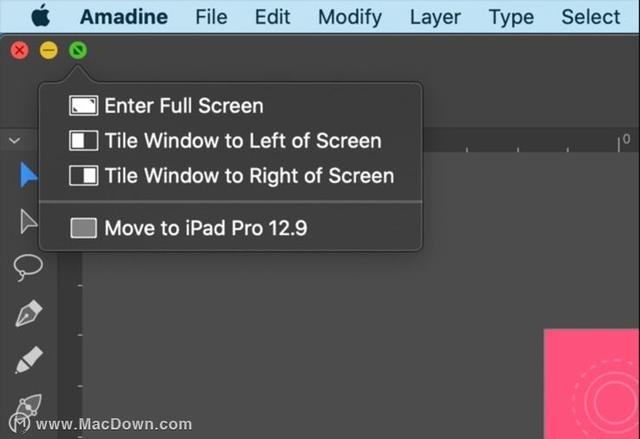Choose the Lasso tool

[x=28, y=267]
